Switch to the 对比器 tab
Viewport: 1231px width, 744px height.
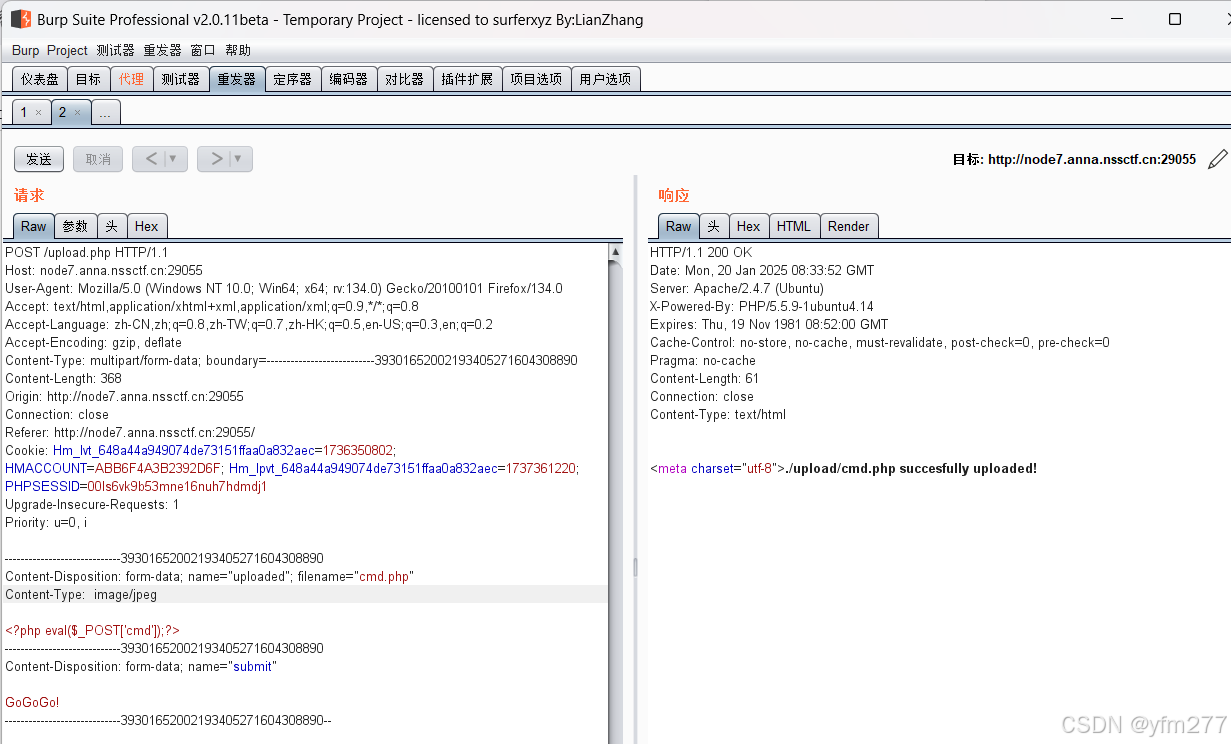(405, 79)
